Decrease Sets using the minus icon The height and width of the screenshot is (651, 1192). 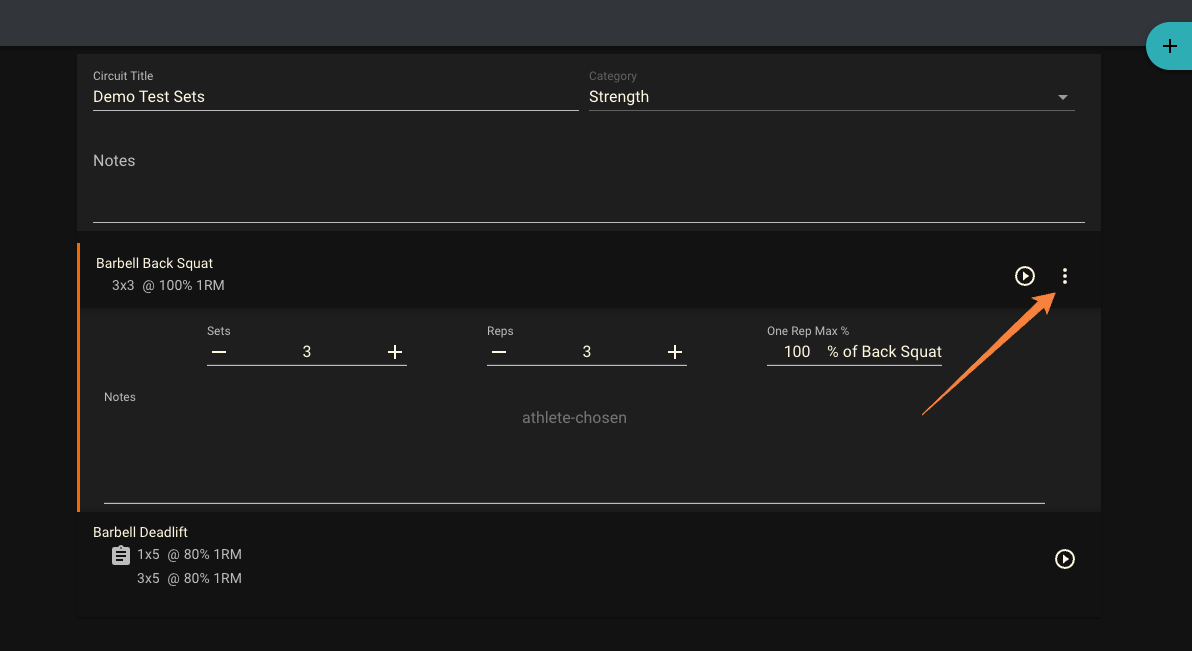click(219, 352)
